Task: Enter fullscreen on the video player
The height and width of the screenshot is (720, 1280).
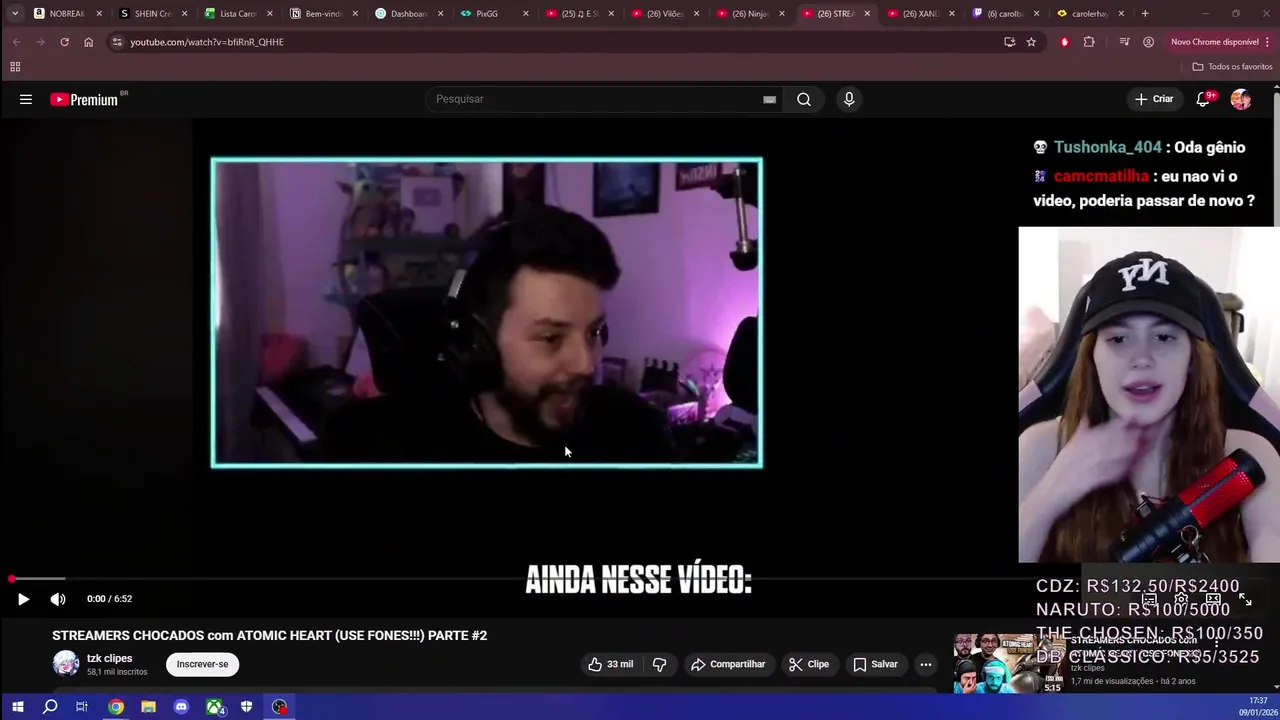Action: [1245, 599]
